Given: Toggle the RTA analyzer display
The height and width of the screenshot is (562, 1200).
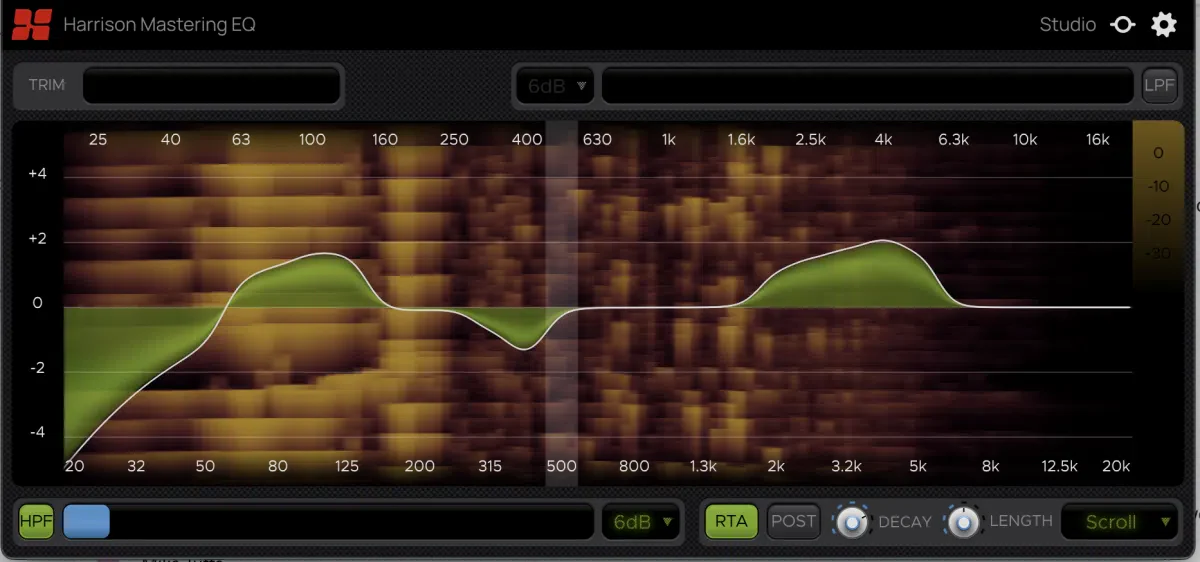Looking at the screenshot, I should 731,521.
